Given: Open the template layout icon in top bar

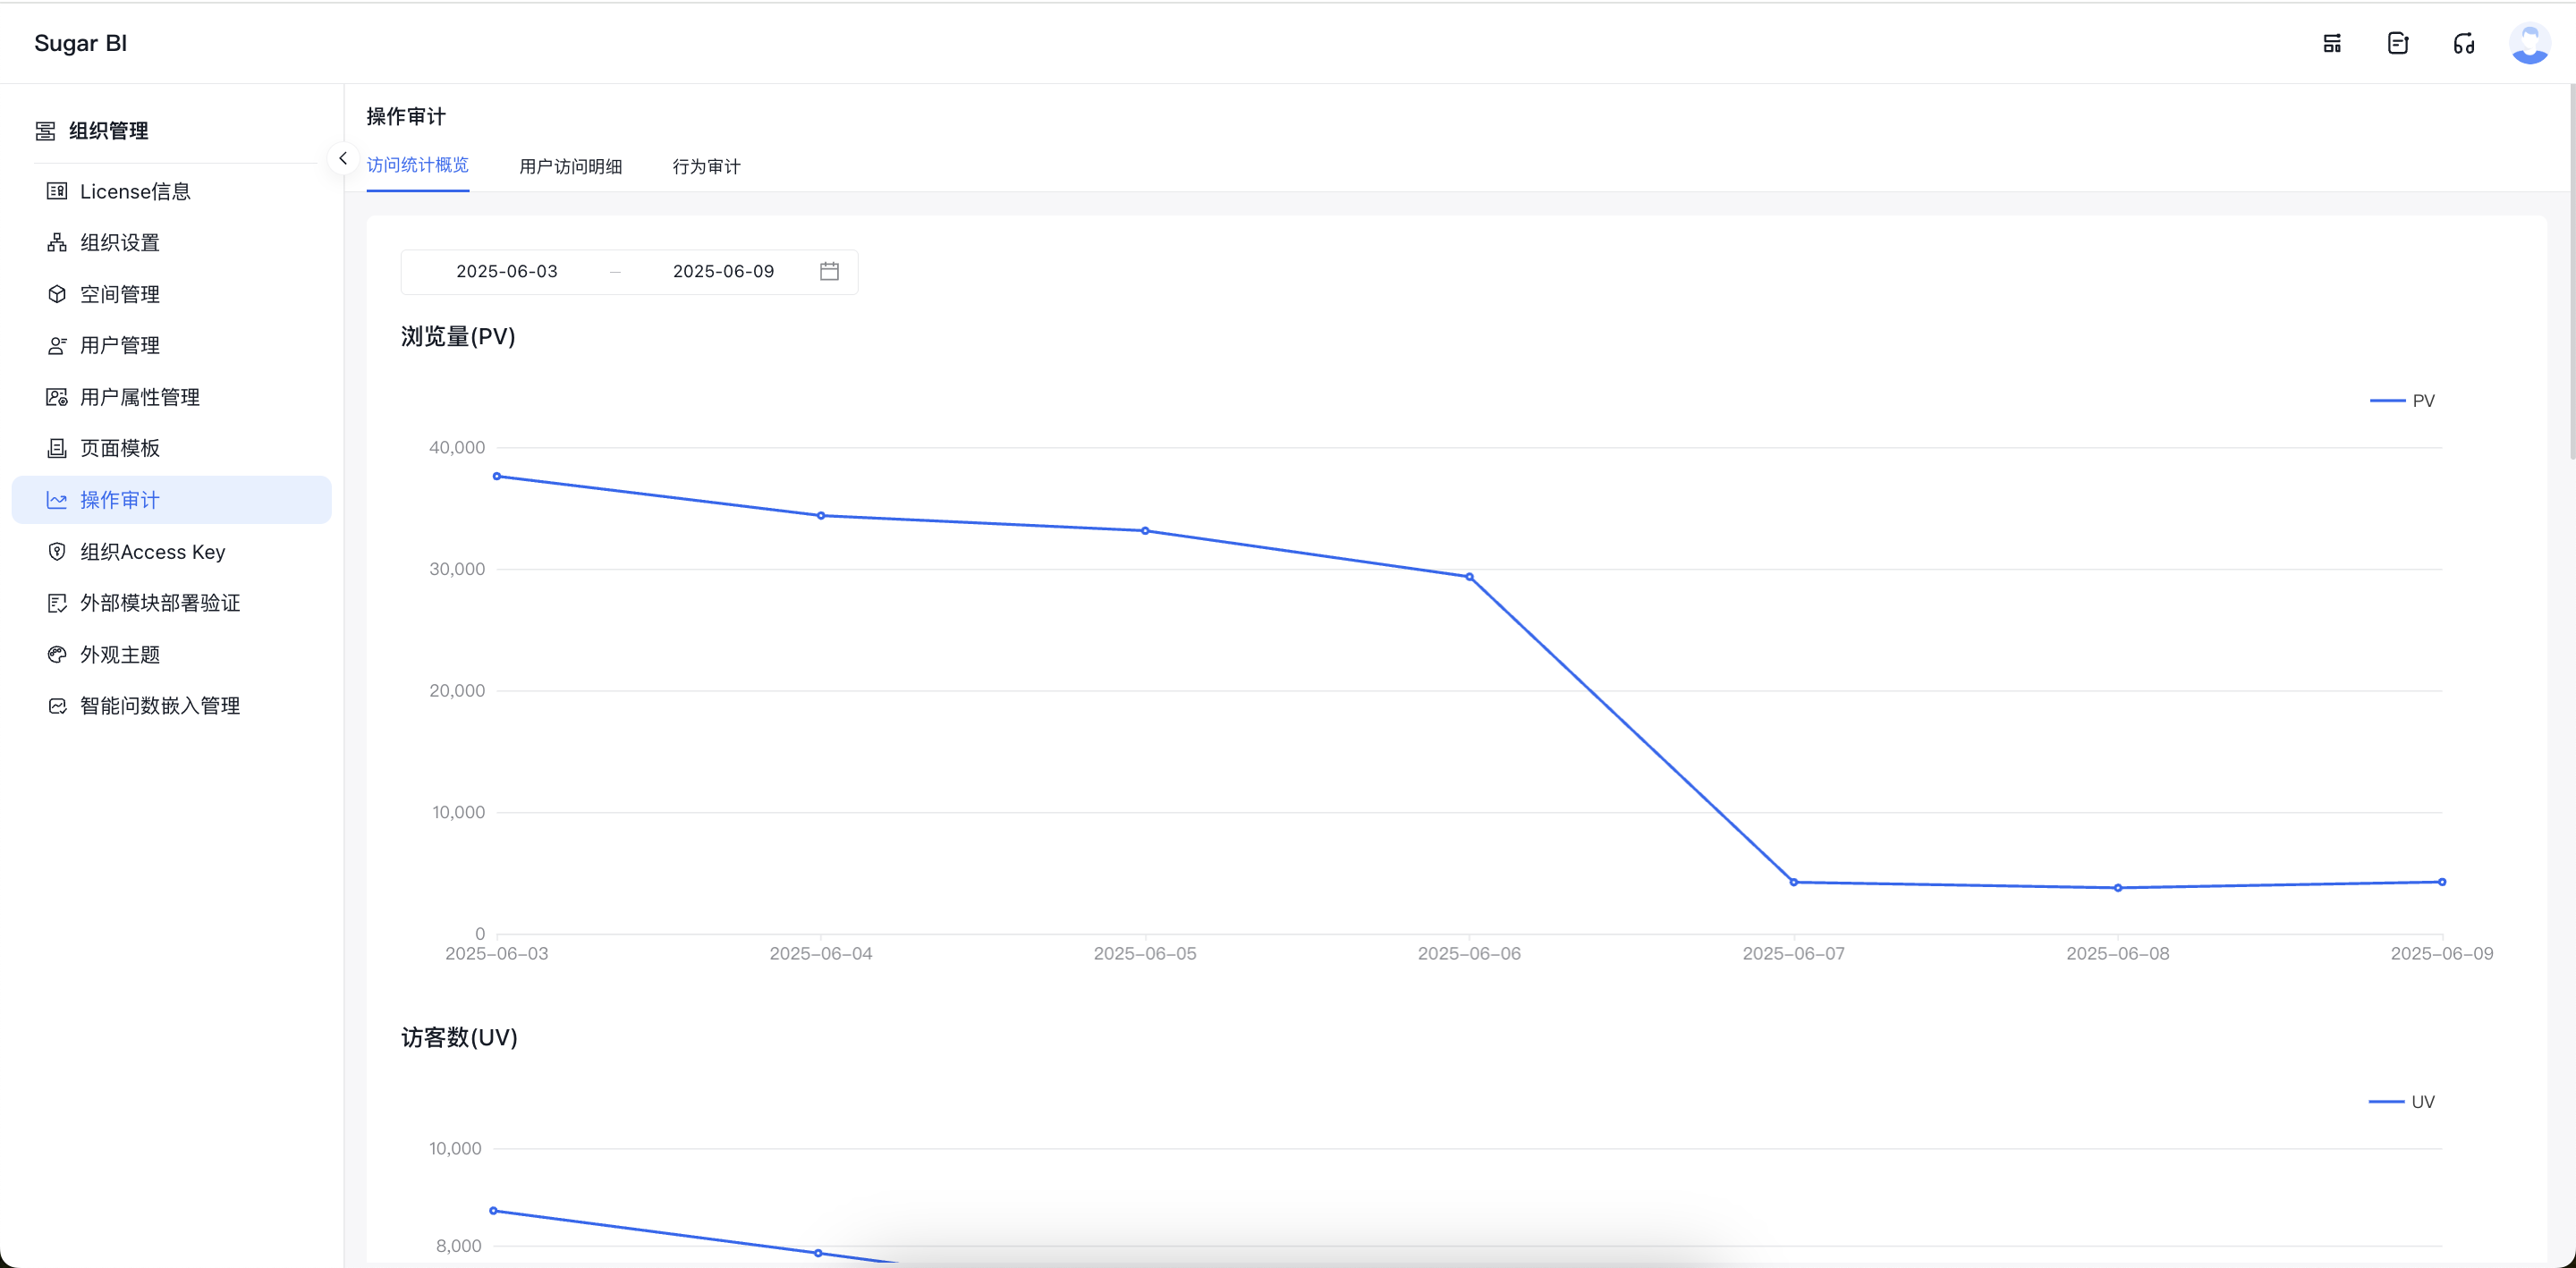Looking at the screenshot, I should [2332, 43].
